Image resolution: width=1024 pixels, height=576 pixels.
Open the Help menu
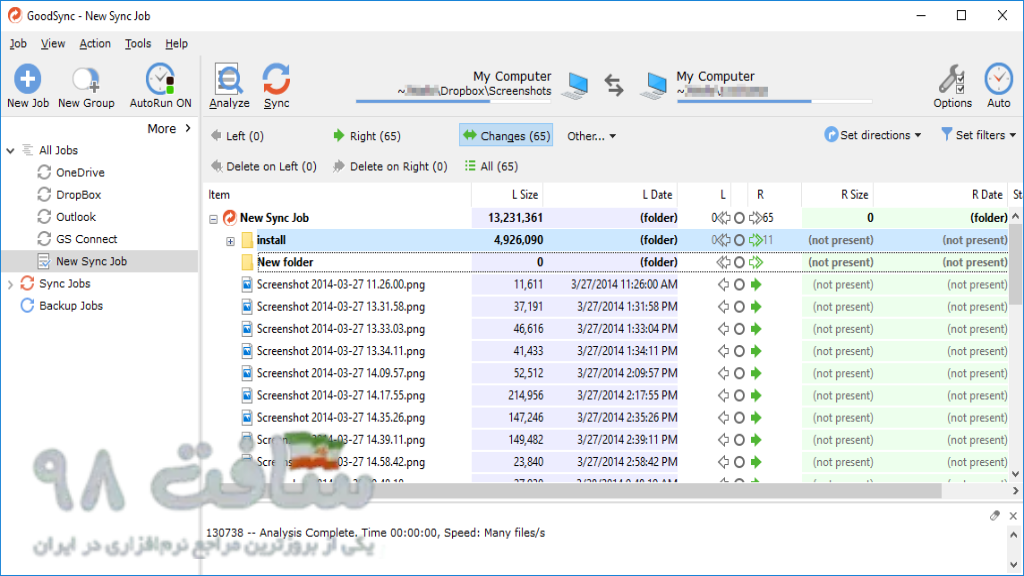tap(176, 44)
